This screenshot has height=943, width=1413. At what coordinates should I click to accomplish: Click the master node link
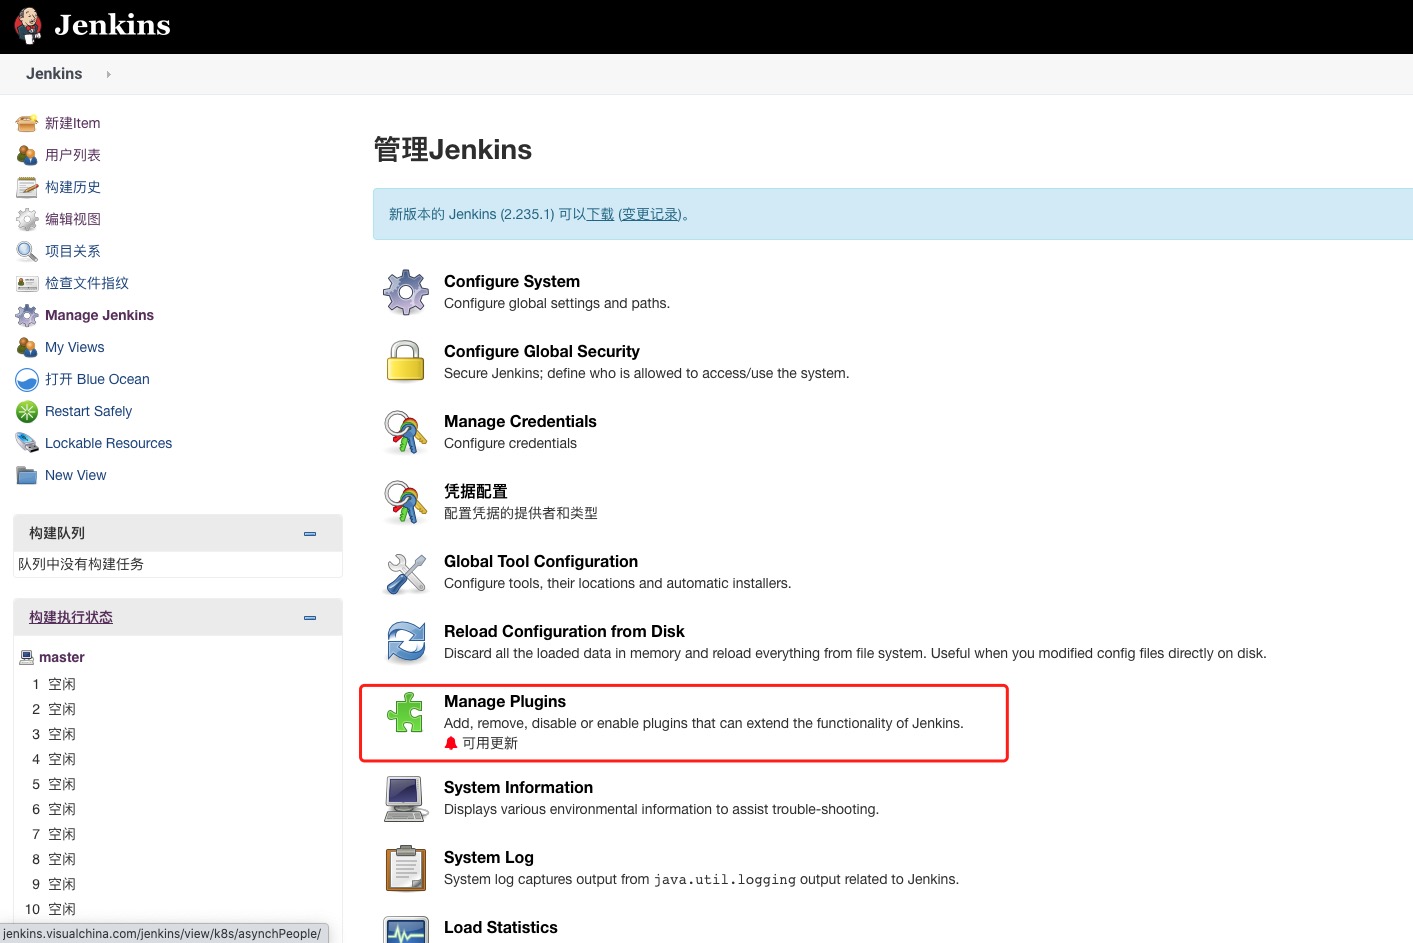[x=62, y=657]
